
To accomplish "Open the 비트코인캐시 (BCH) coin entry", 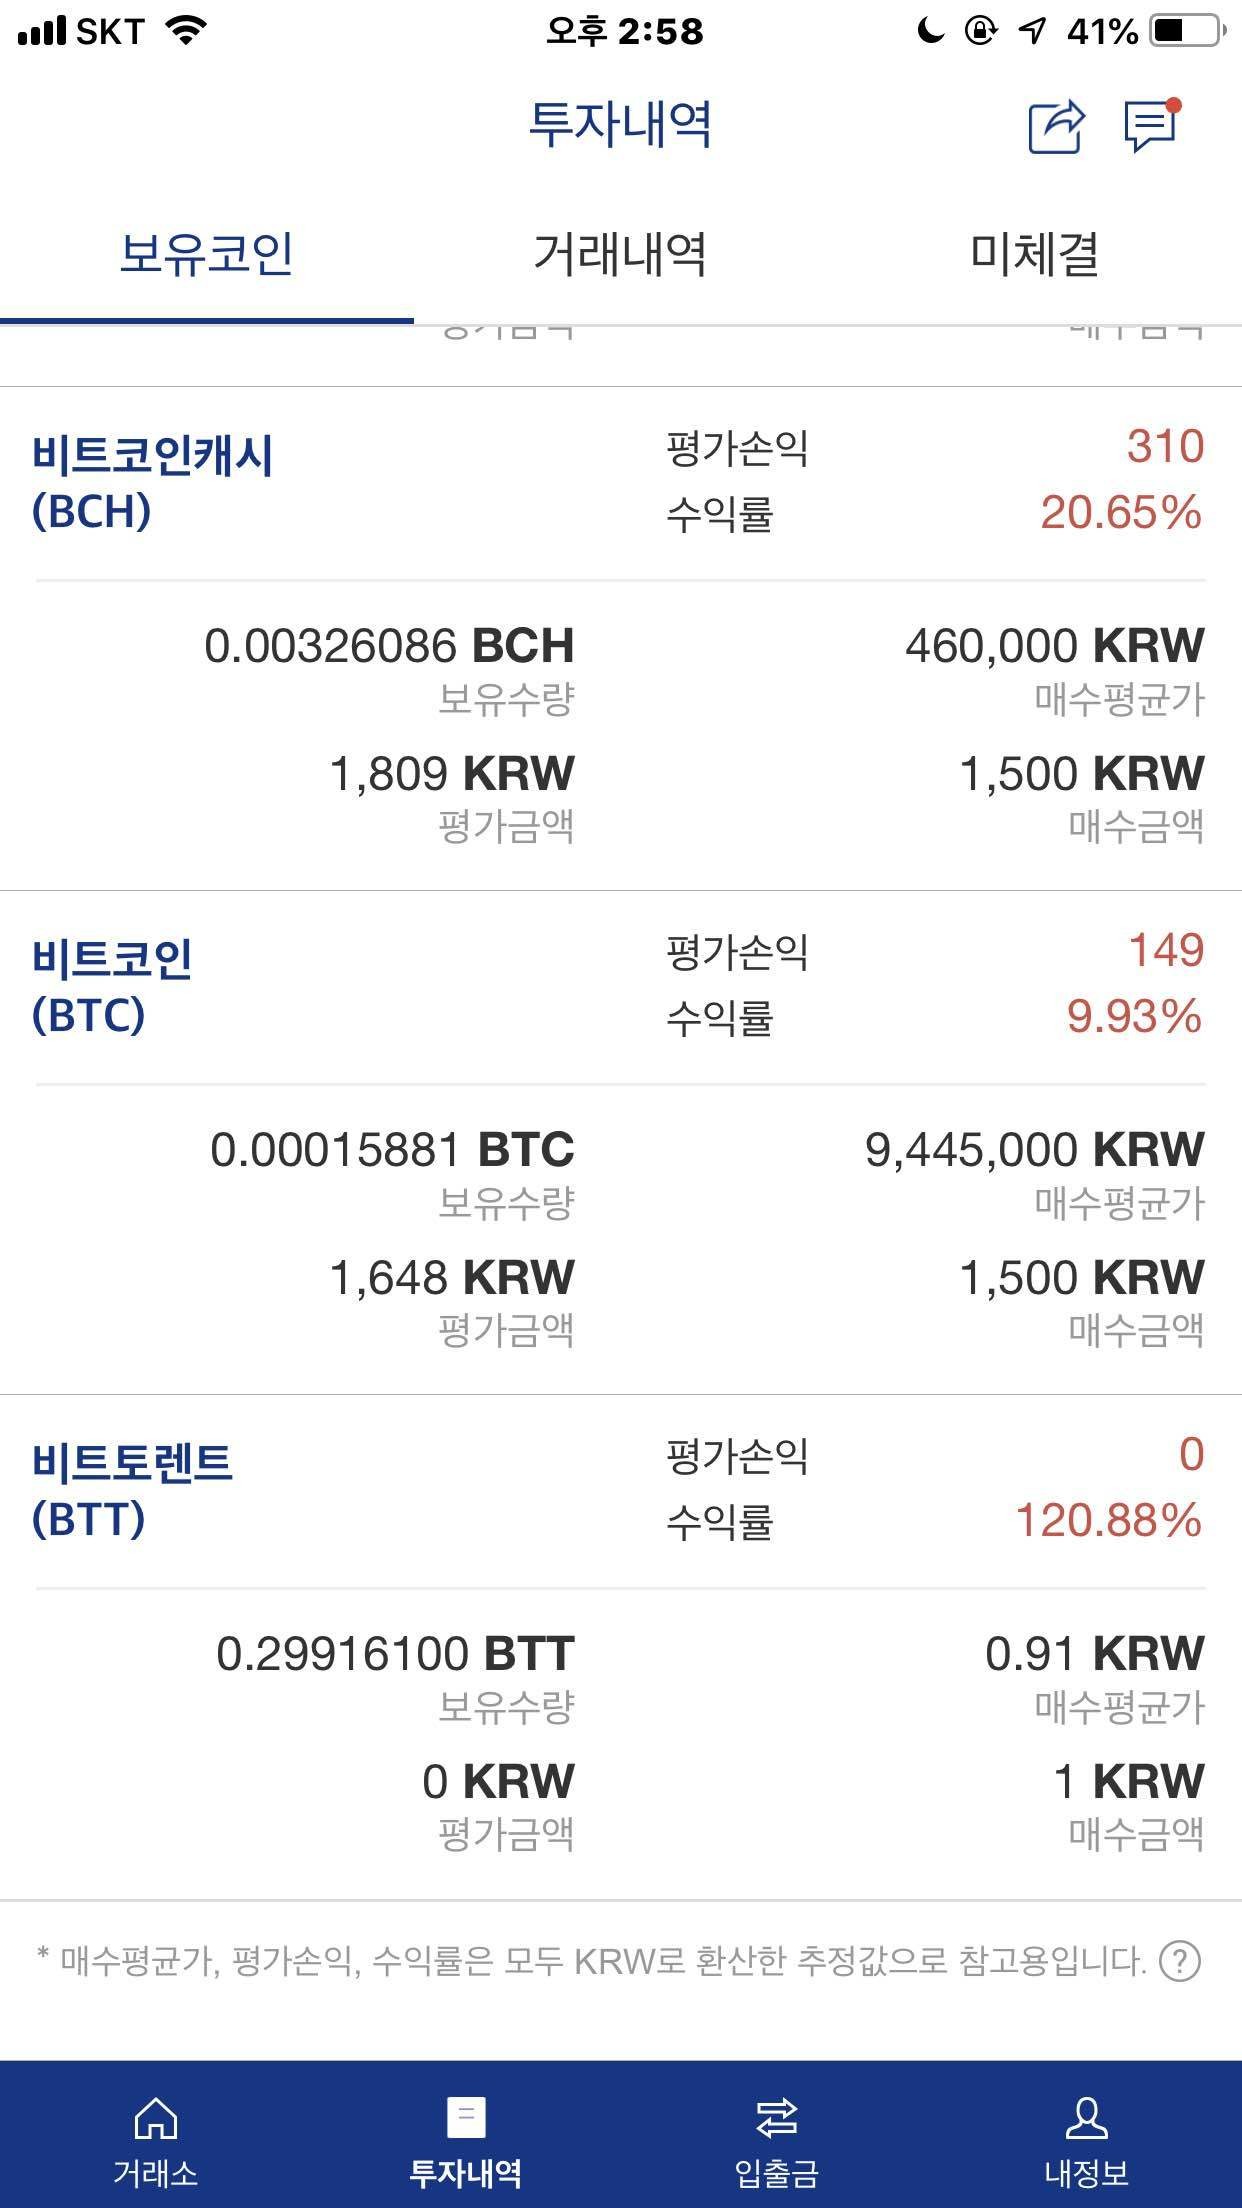I will tap(152, 482).
